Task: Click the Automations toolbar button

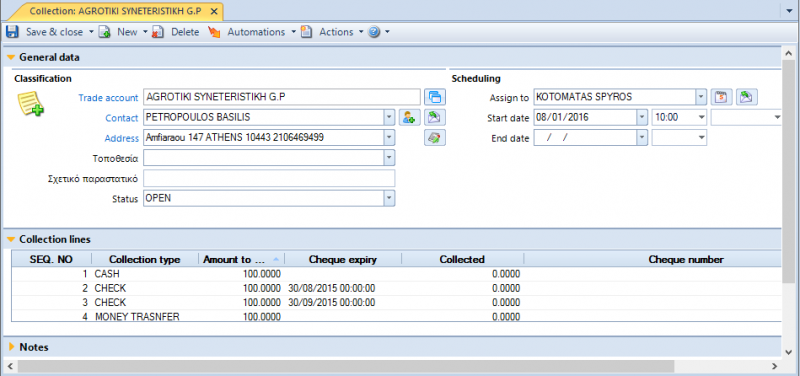Action: 256,32
